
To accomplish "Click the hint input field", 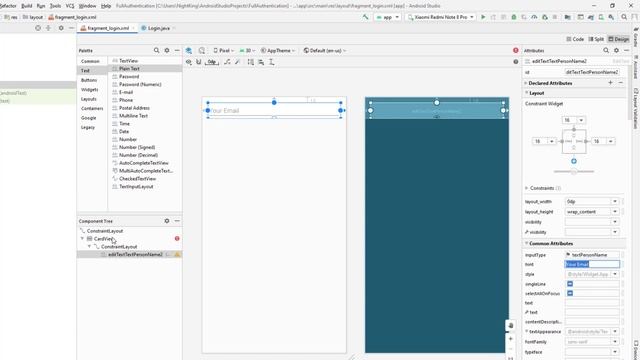I will click(x=592, y=264).
